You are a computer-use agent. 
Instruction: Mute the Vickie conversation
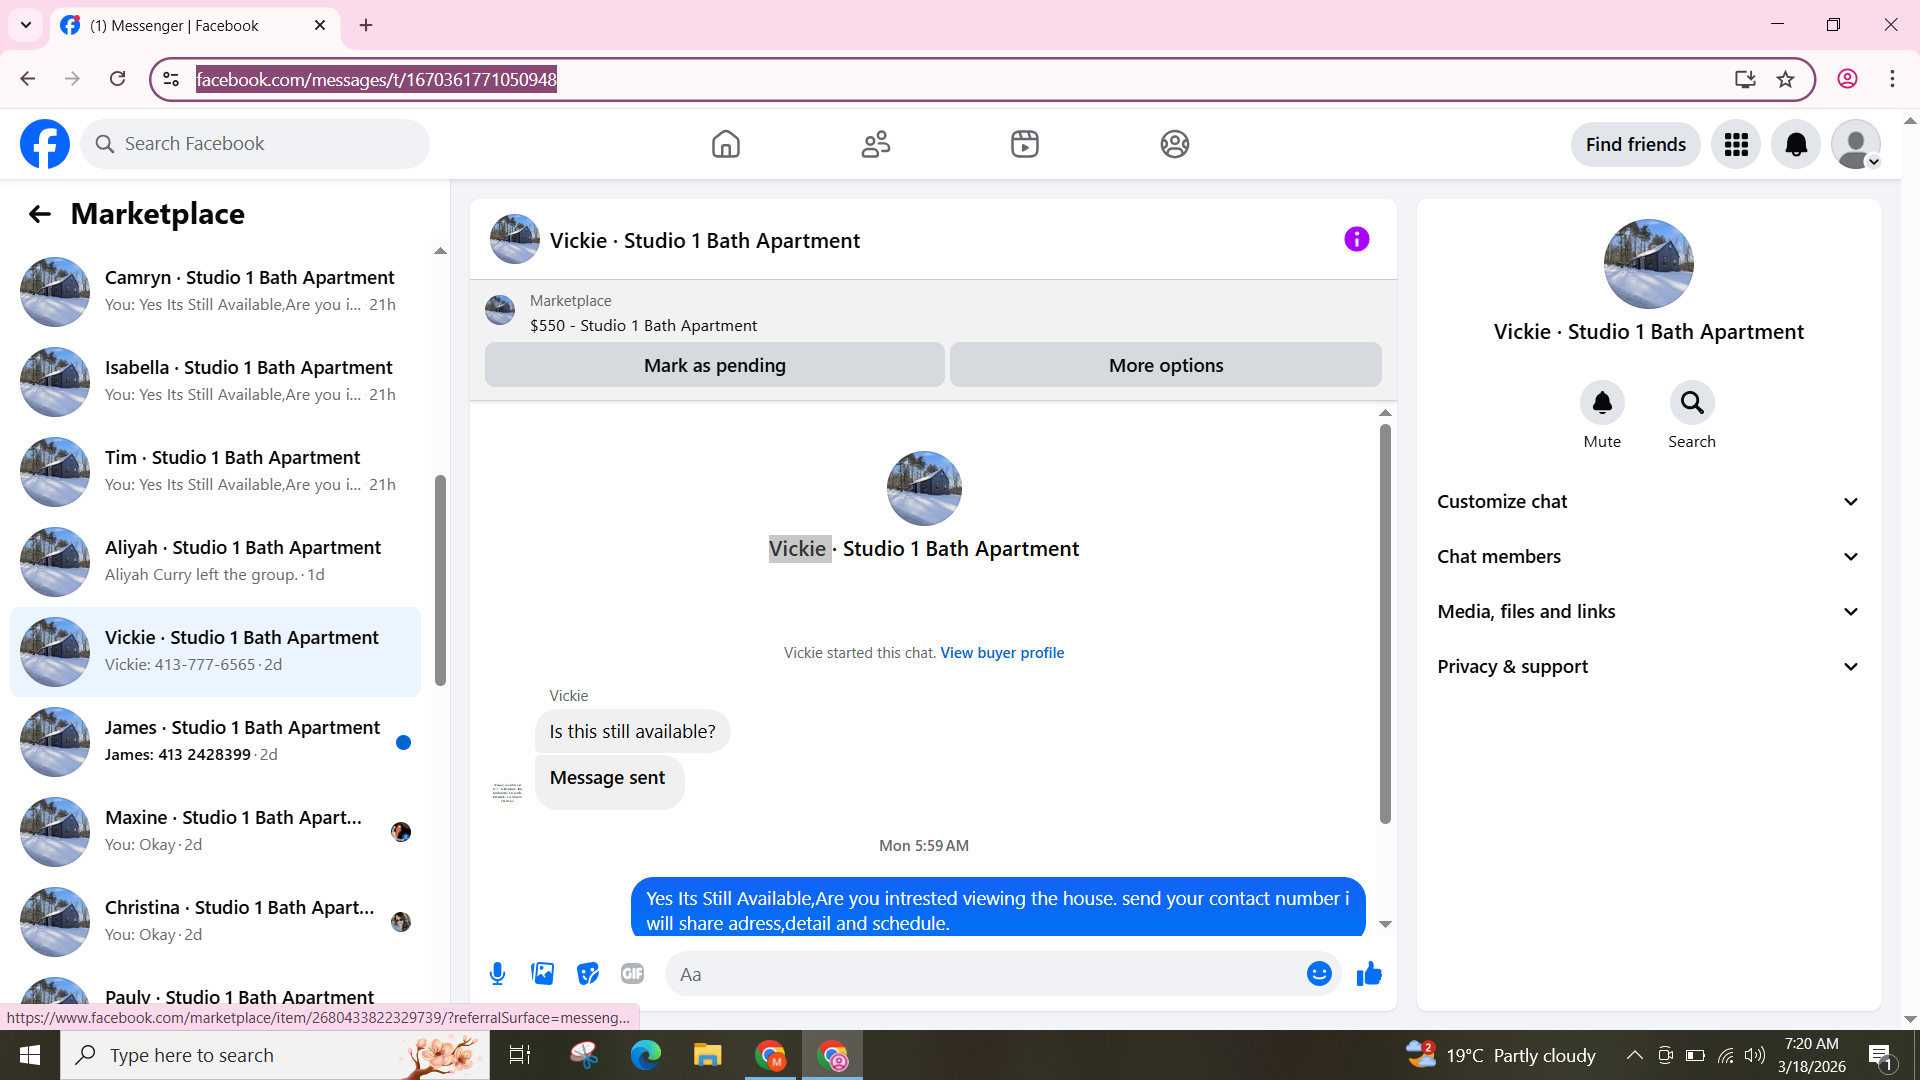tap(1601, 404)
